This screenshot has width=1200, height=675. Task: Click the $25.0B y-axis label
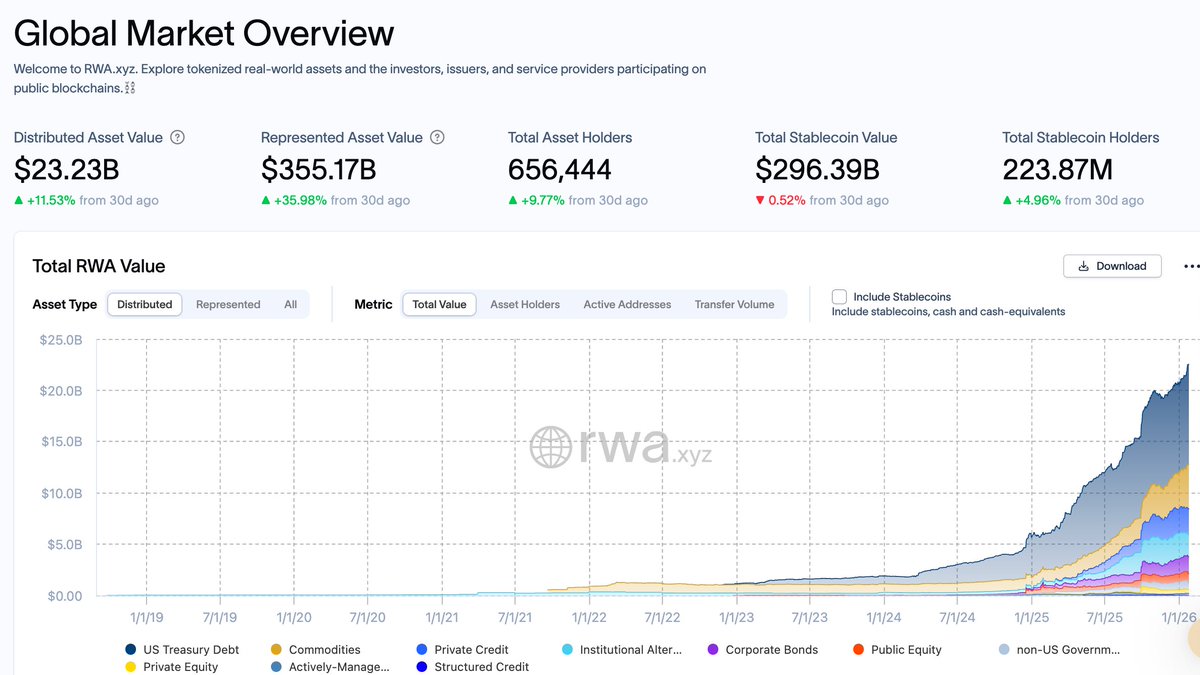[x=62, y=340]
